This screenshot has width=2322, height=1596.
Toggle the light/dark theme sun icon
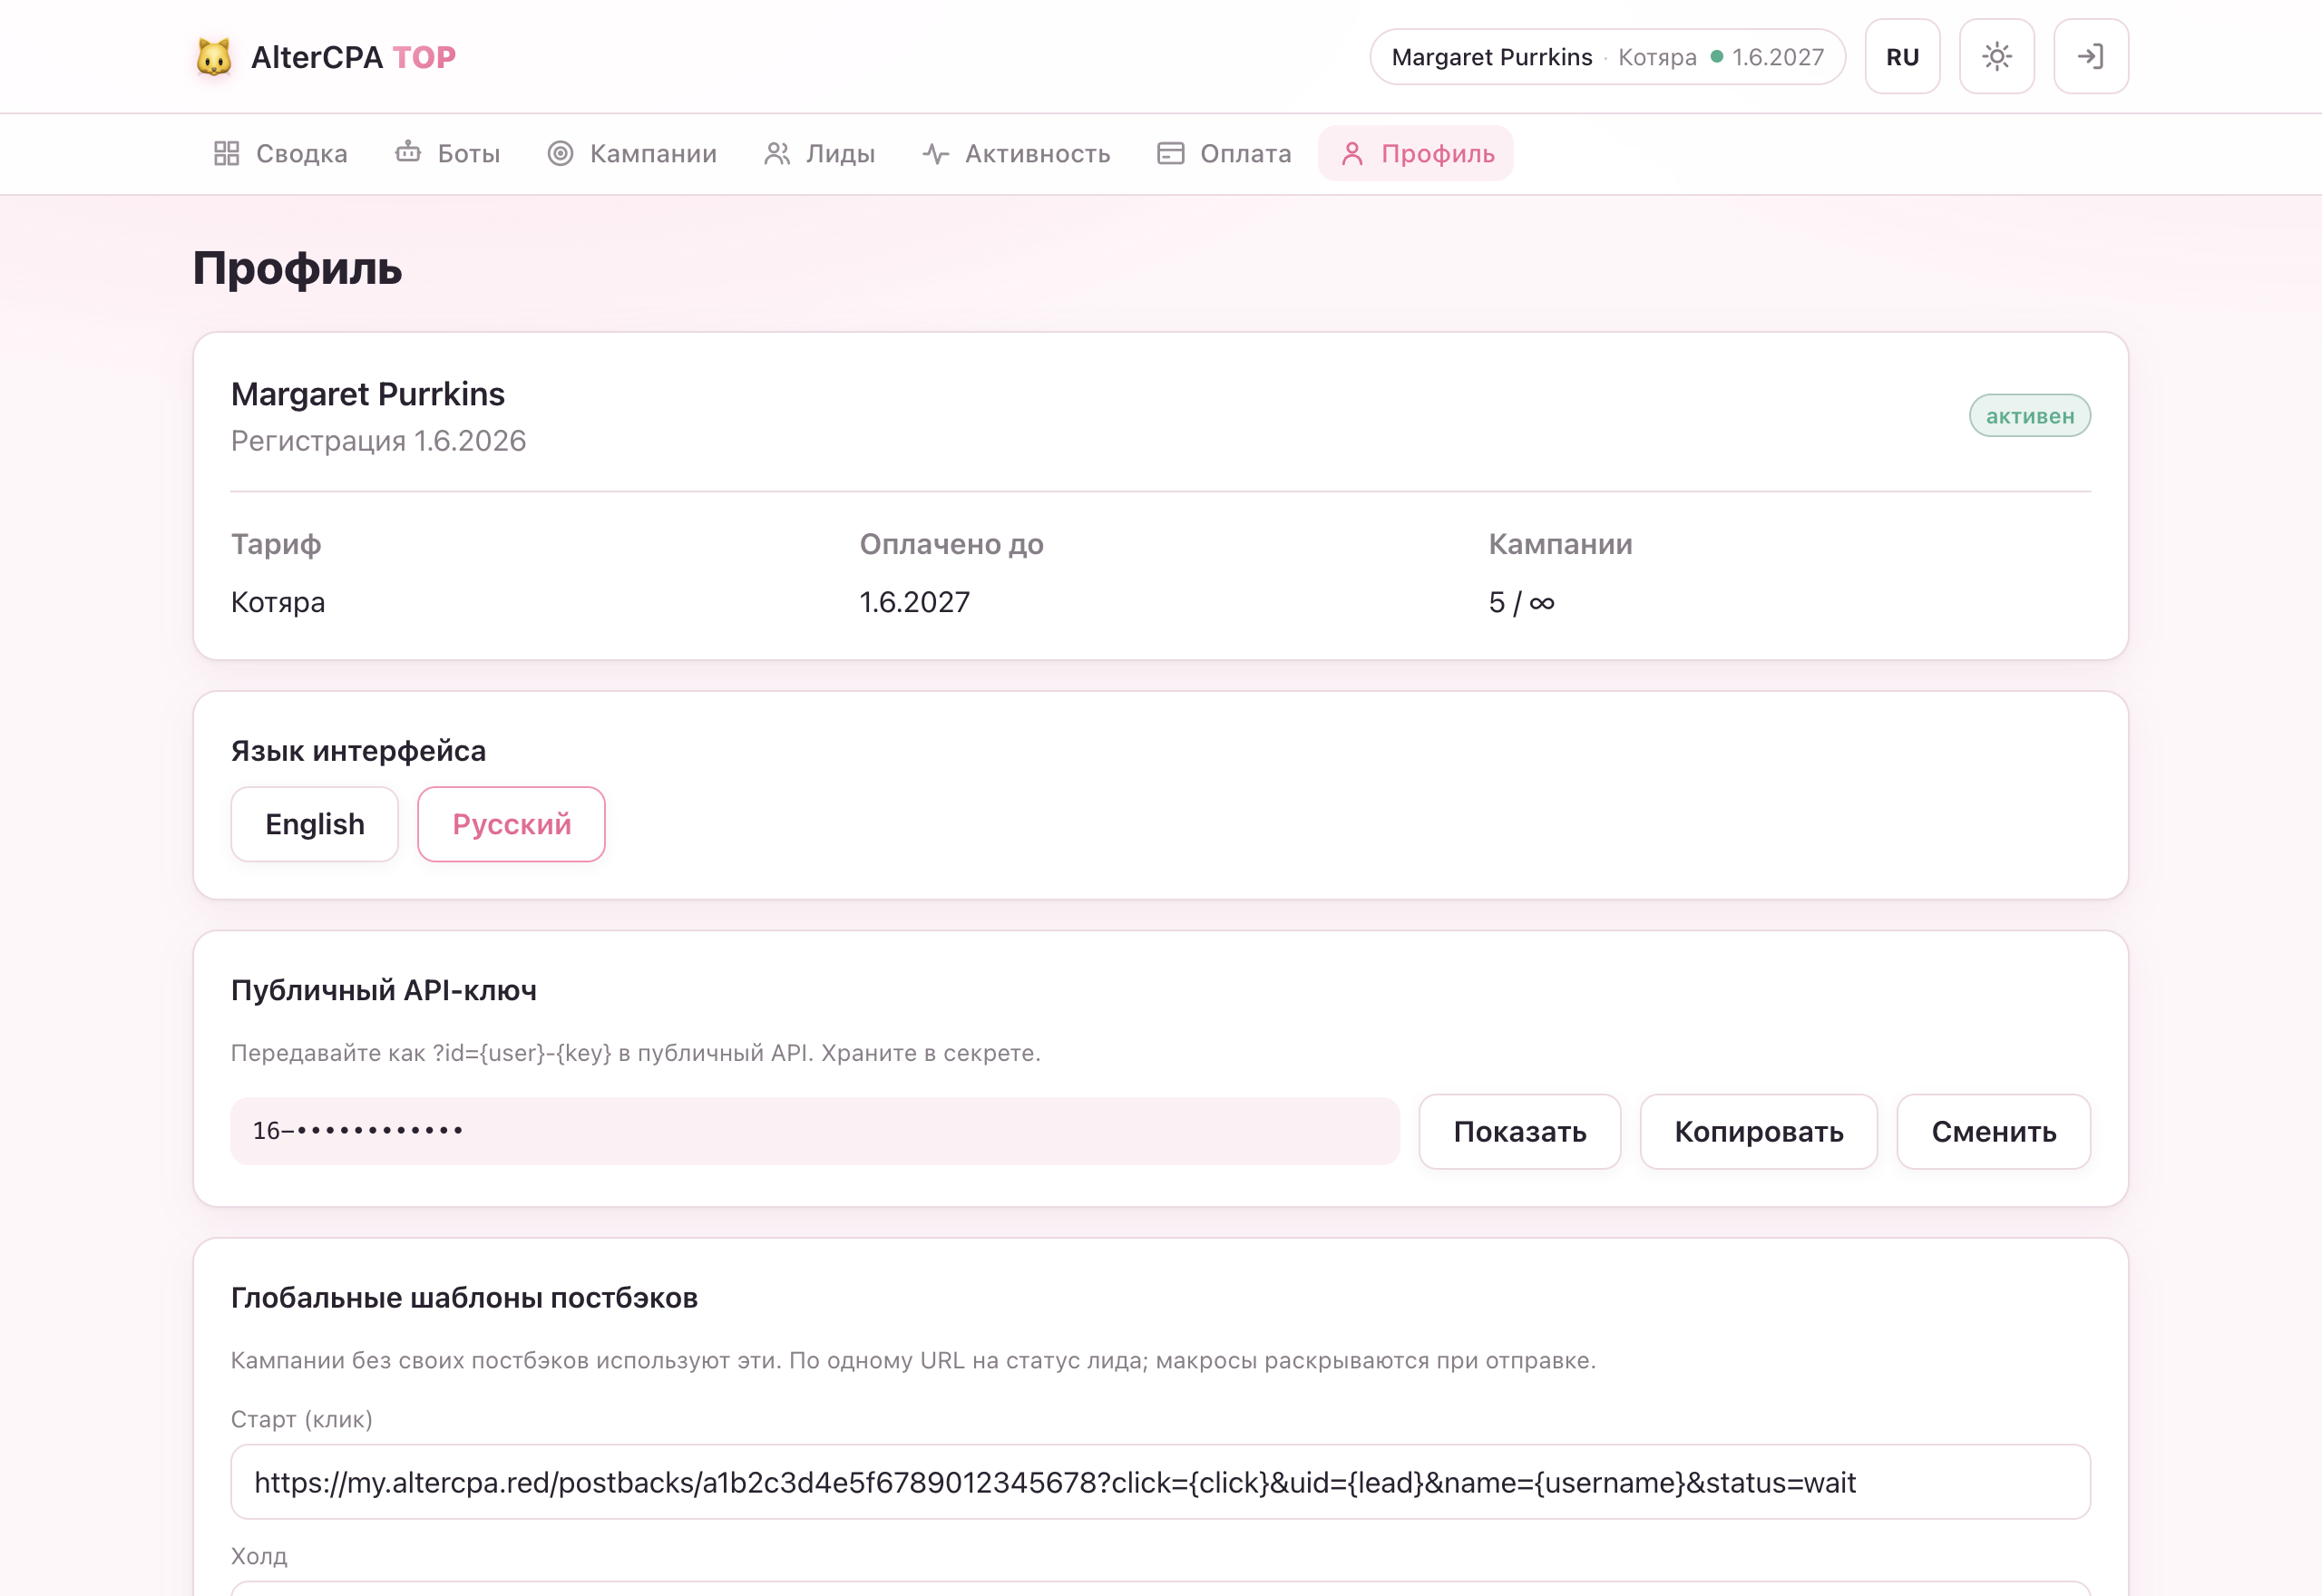pyautogui.click(x=1996, y=56)
